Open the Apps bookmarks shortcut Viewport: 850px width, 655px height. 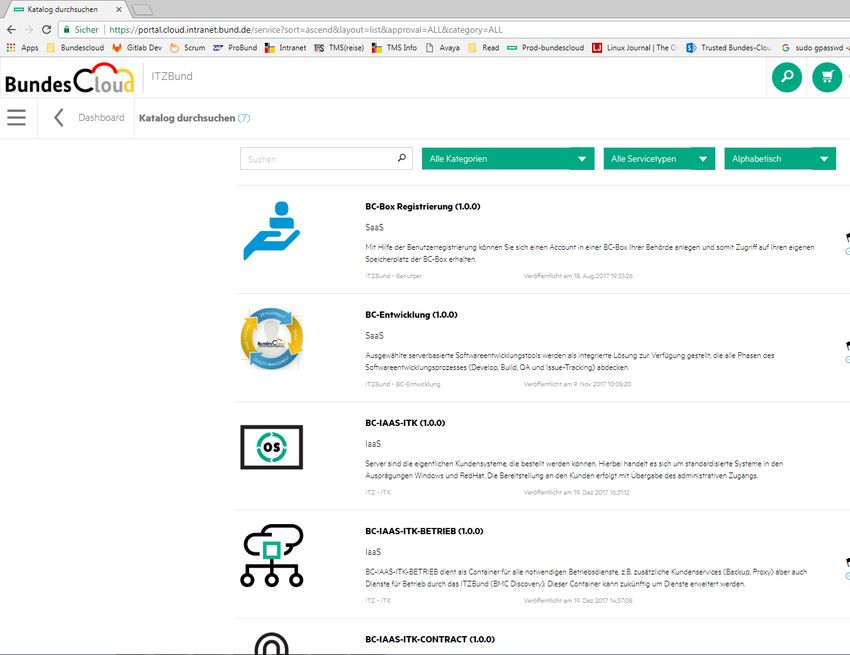click(x=22, y=48)
